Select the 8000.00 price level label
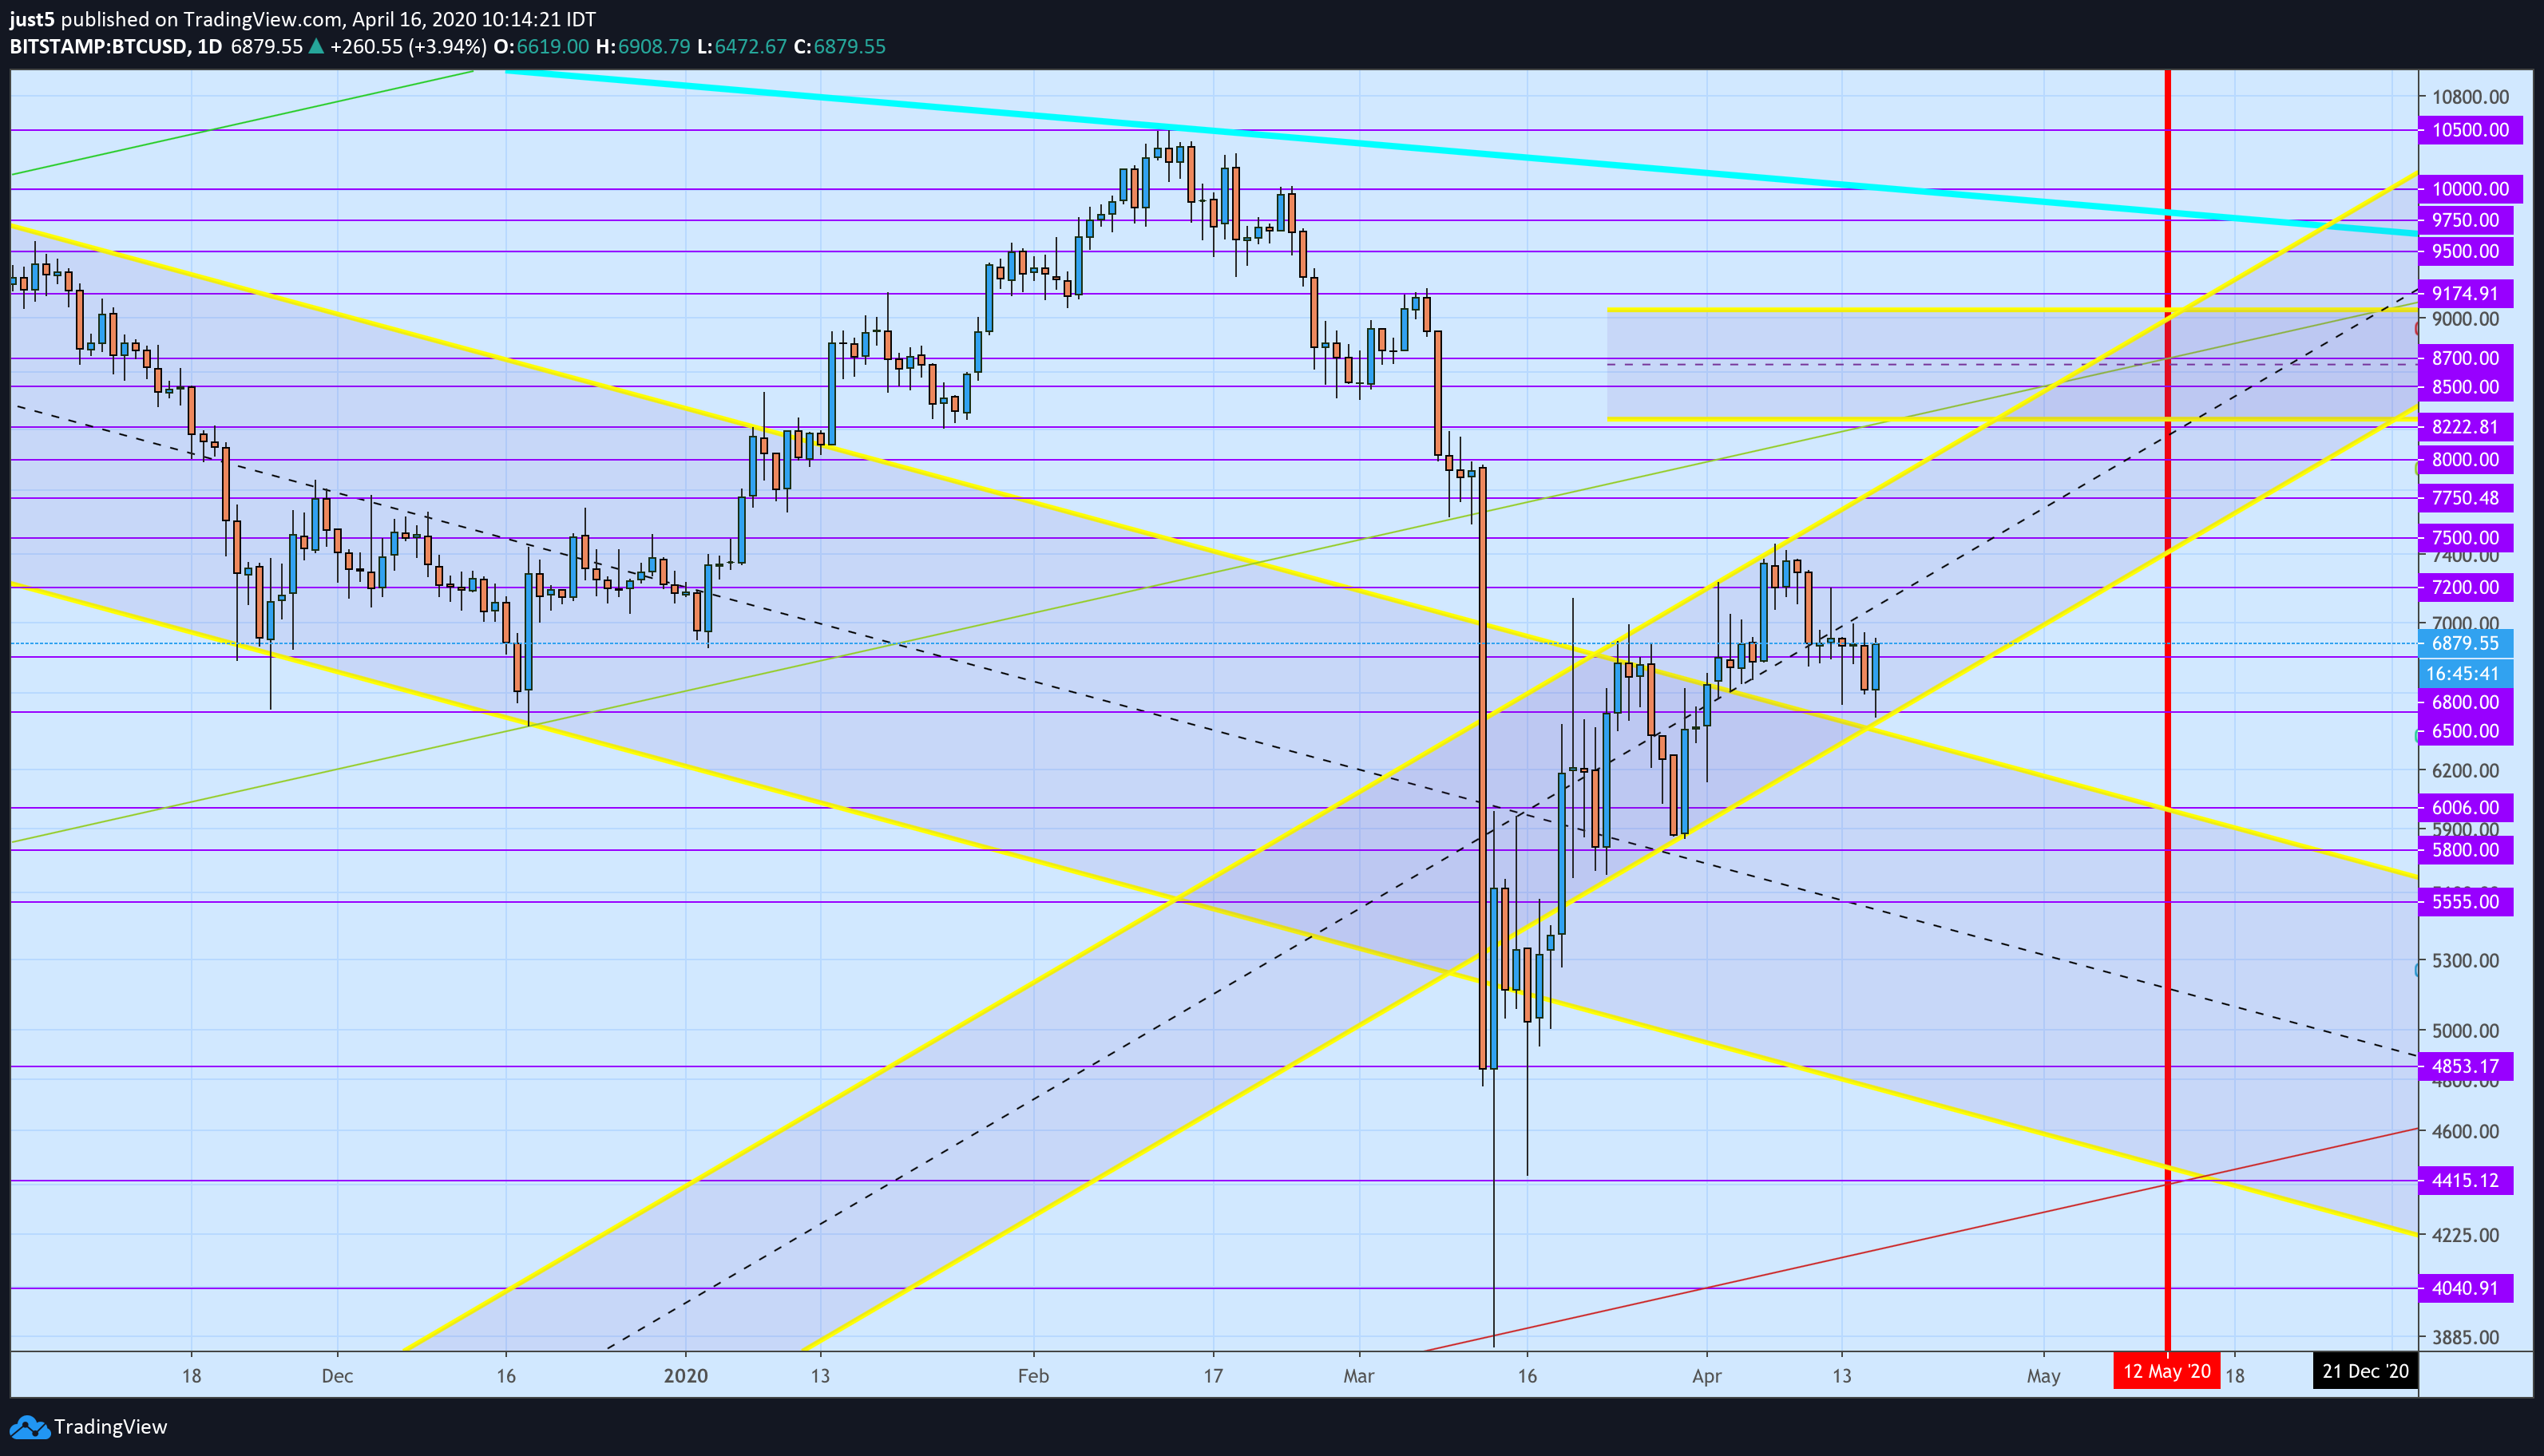The width and height of the screenshot is (2544, 1456). (x=2465, y=460)
